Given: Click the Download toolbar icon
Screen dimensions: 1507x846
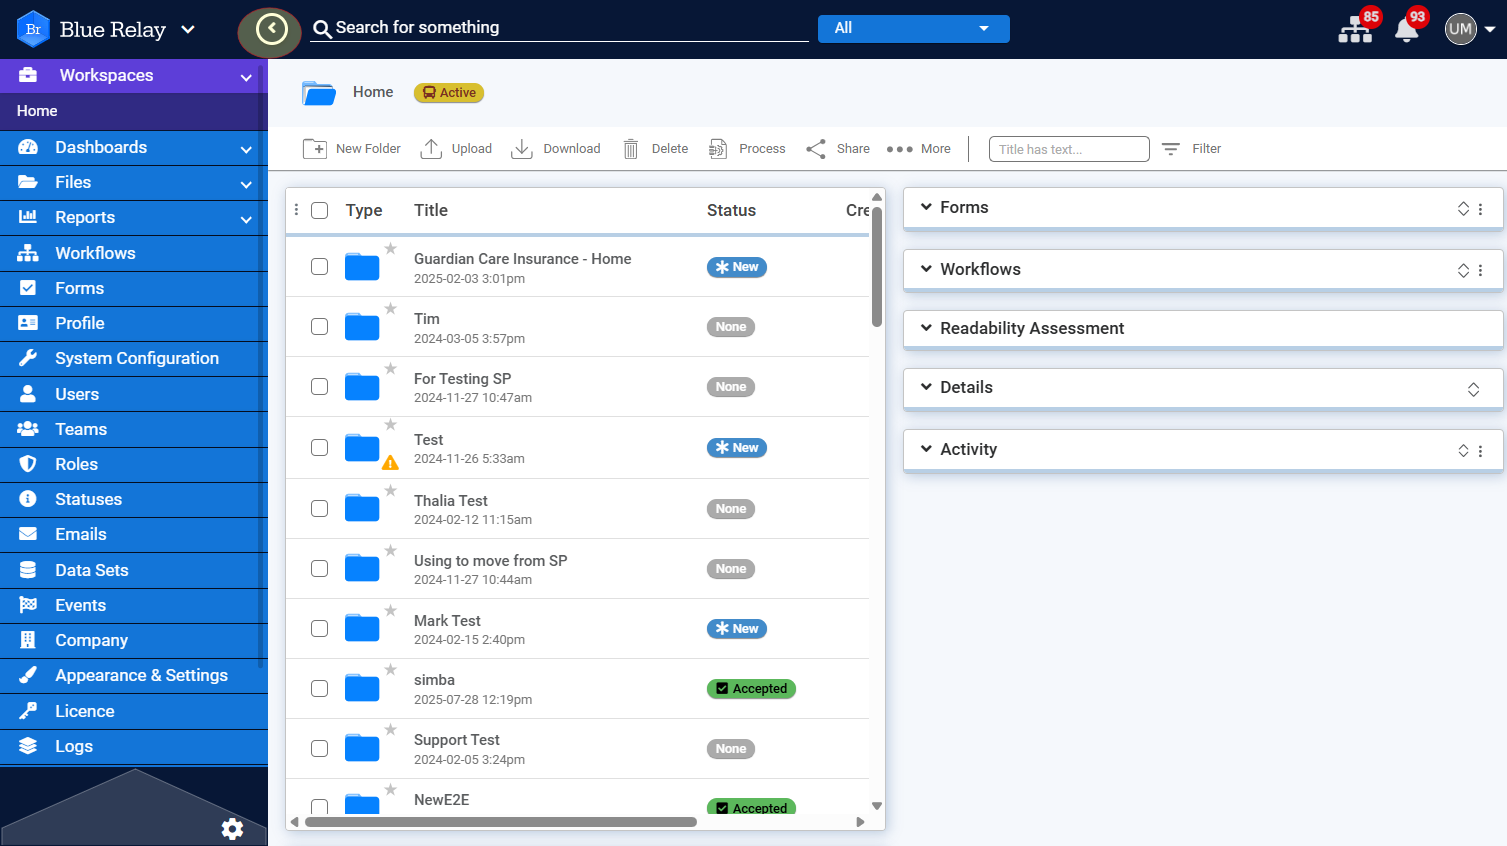Looking at the screenshot, I should point(521,149).
